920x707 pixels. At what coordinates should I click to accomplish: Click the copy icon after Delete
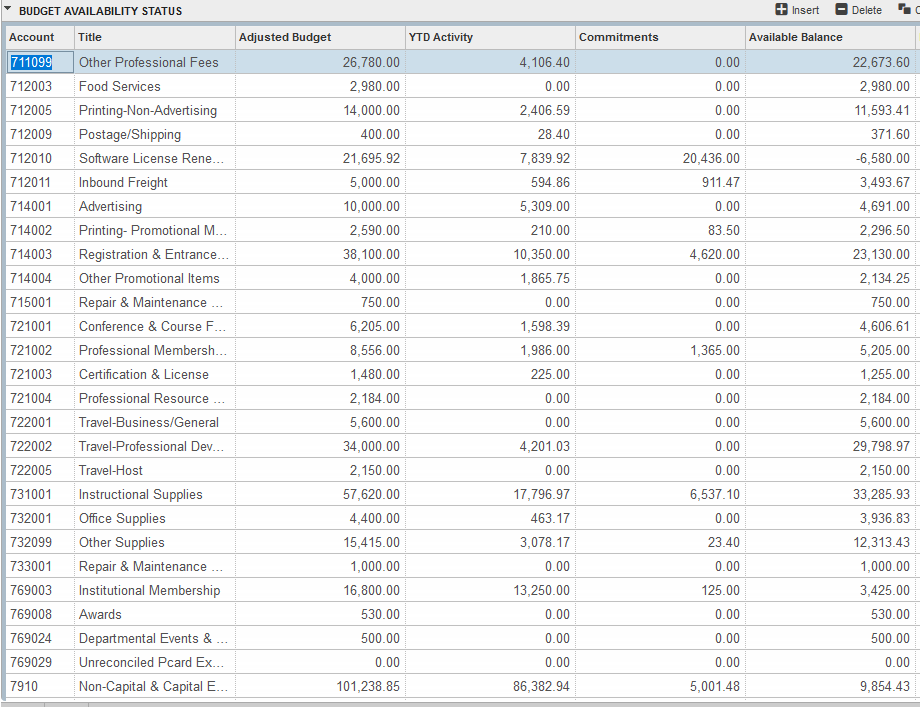[904, 9]
